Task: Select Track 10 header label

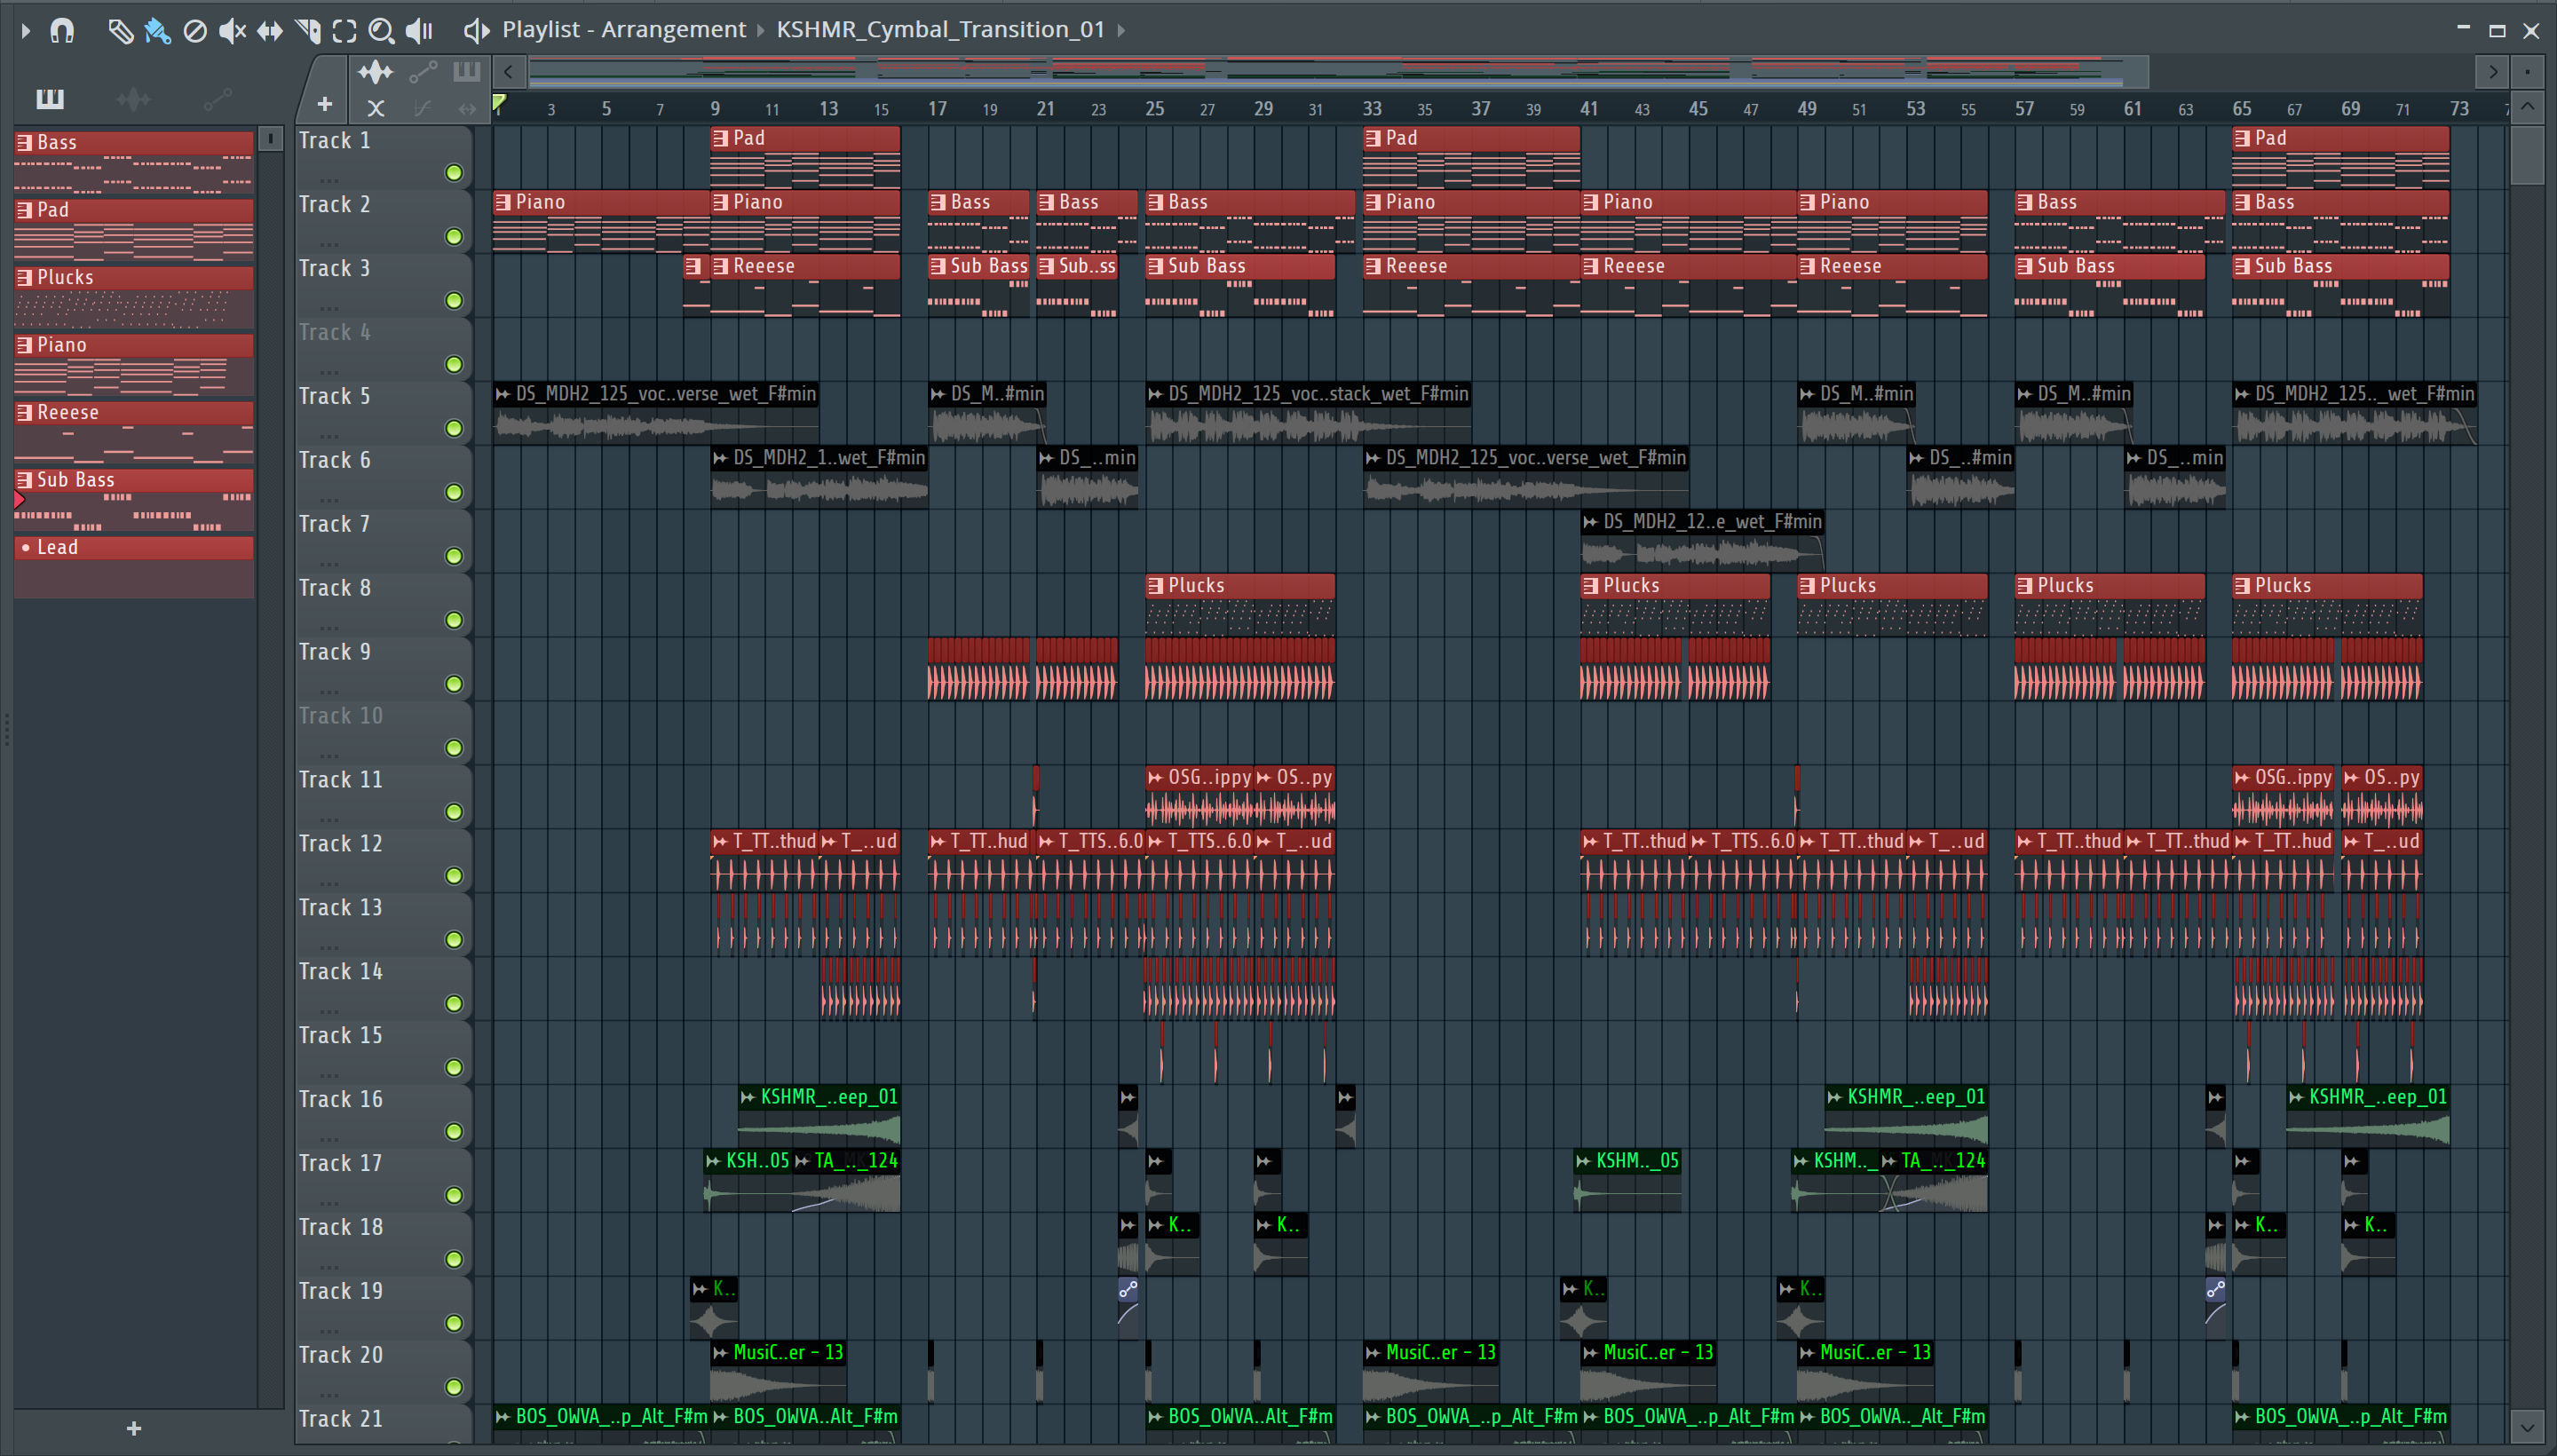Action: [x=341, y=716]
